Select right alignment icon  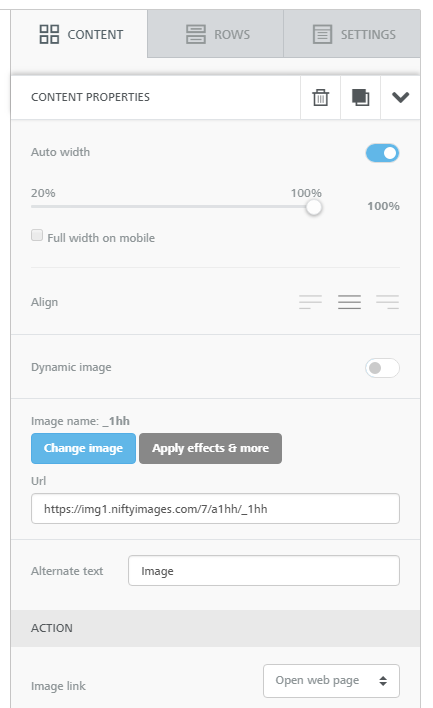point(387,302)
